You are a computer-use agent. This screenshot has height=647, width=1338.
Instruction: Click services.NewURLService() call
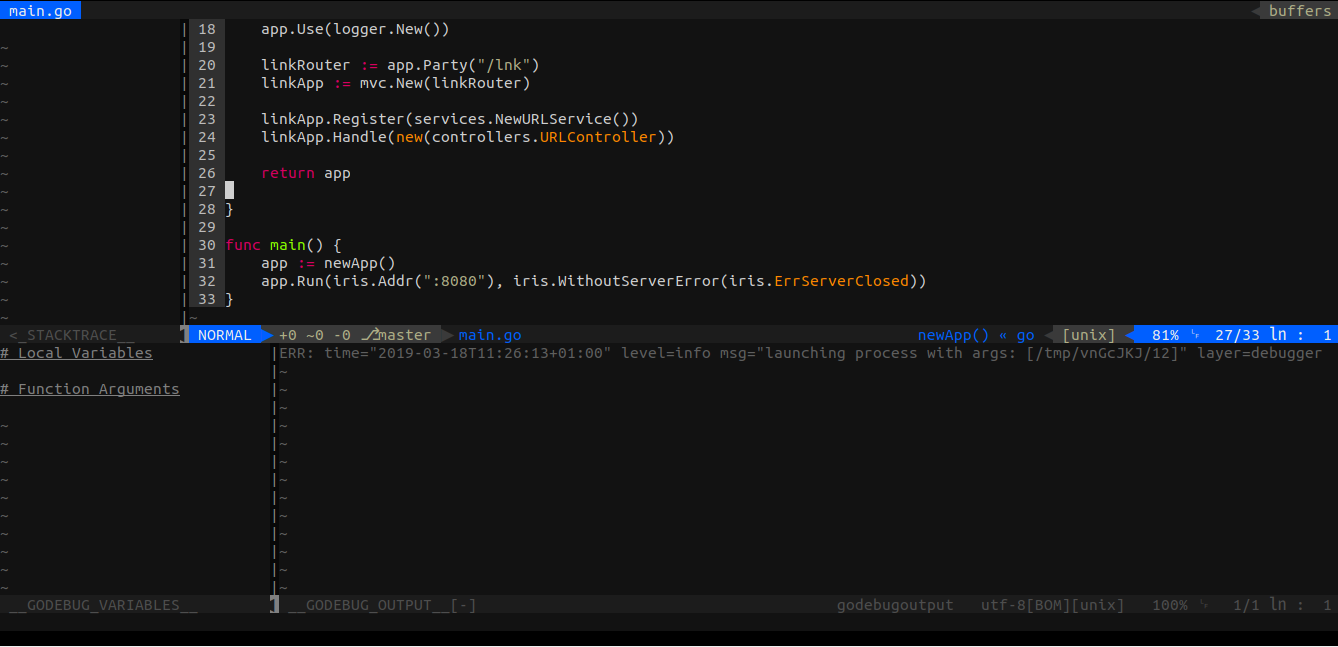coord(522,119)
